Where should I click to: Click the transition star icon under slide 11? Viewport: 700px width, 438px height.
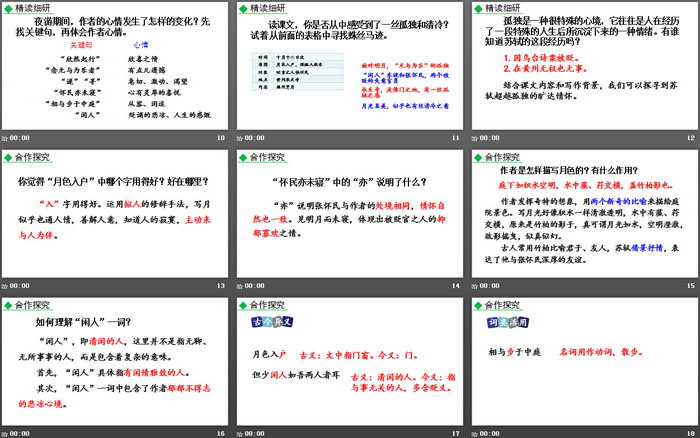coord(240,138)
